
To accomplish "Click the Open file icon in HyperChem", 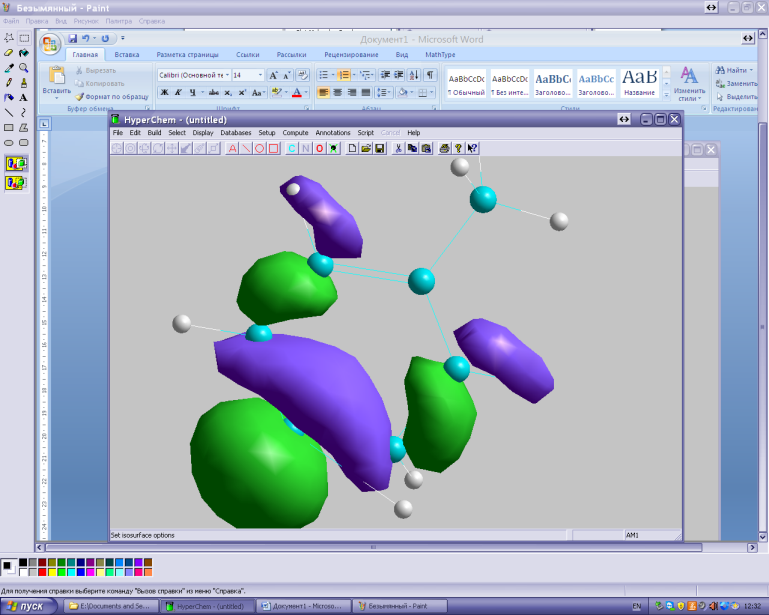I will click(366, 148).
